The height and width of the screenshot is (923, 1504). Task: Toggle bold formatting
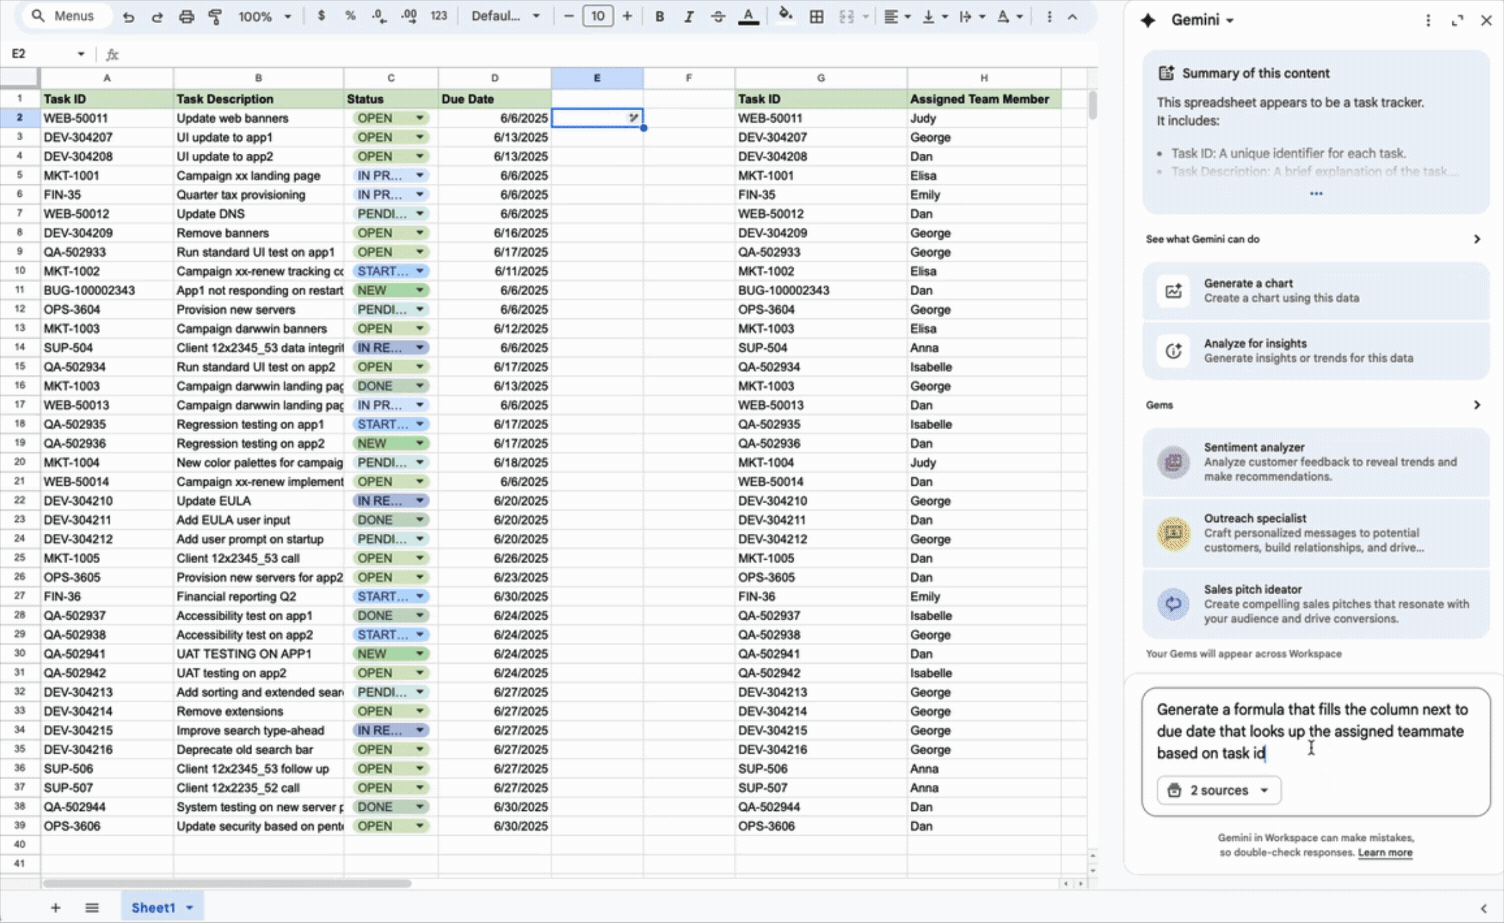point(659,17)
